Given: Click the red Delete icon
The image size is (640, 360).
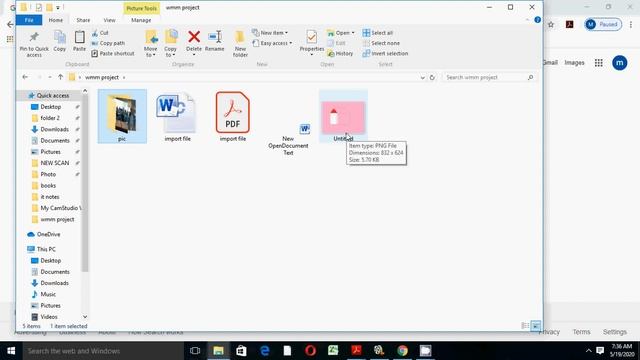Looking at the screenshot, I should [x=194, y=37].
